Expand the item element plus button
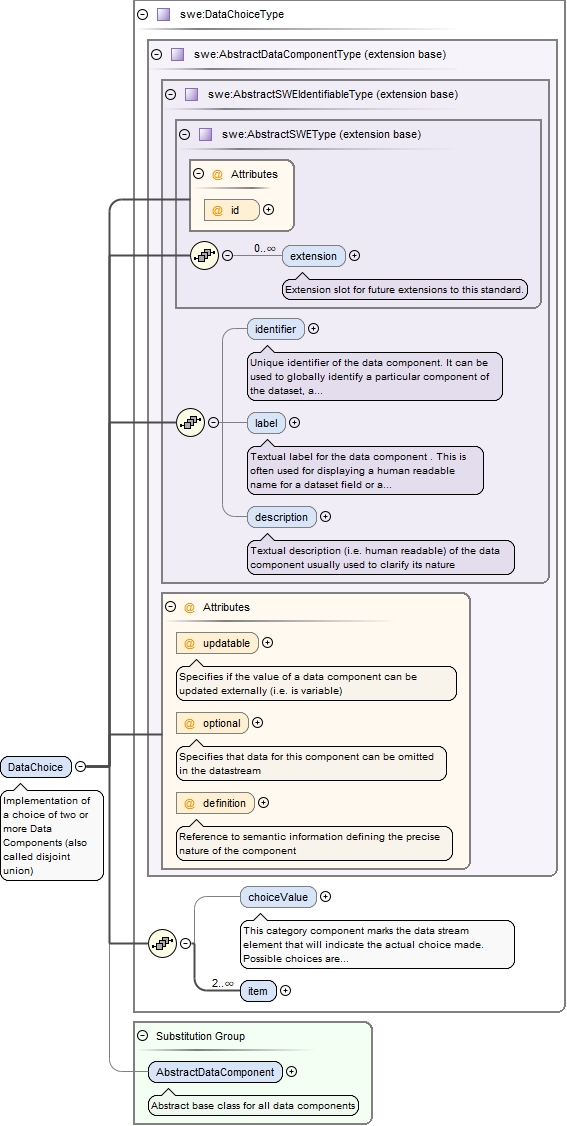 coord(286,990)
